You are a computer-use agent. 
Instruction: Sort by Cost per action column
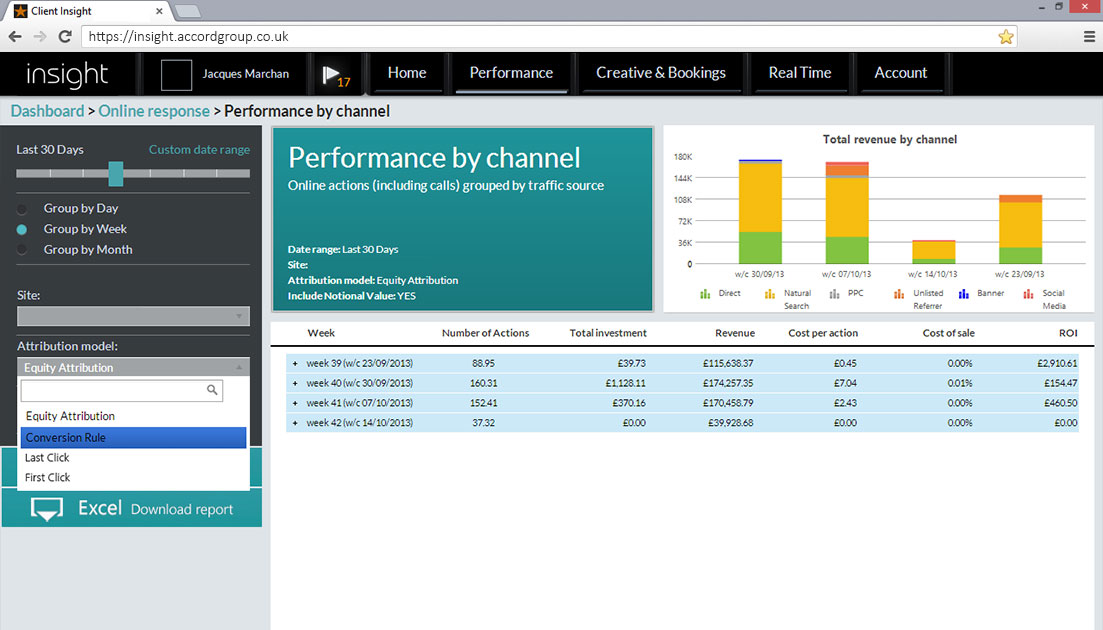point(823,333)
